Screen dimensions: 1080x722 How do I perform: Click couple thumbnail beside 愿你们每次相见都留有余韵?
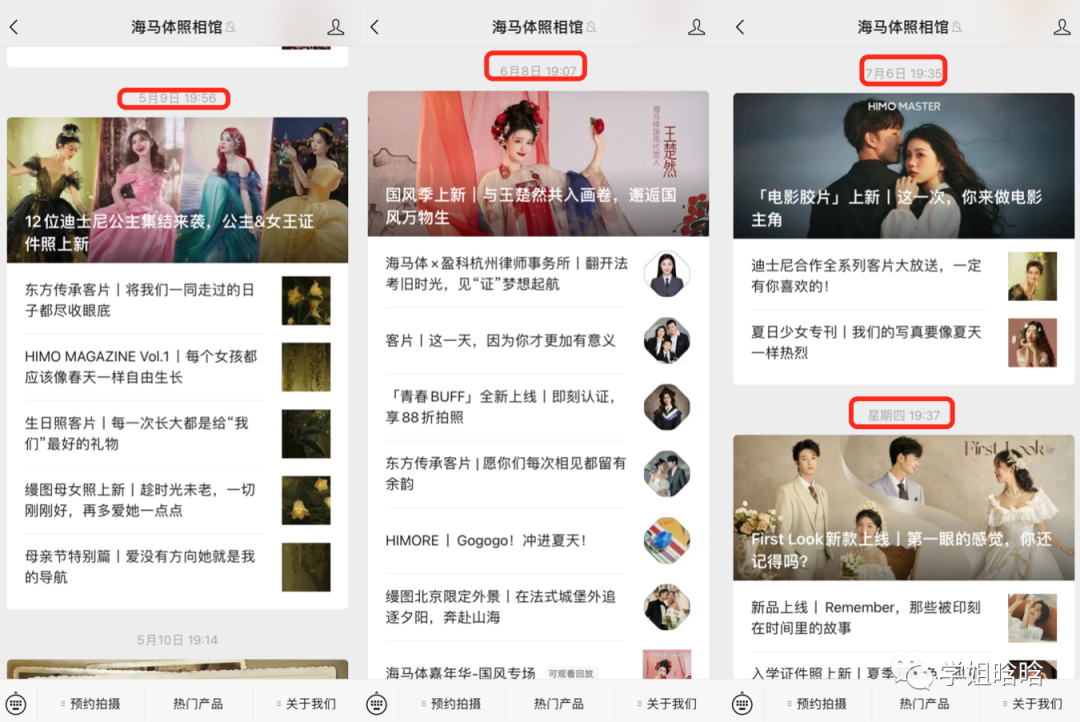click(x=667, y=474)
